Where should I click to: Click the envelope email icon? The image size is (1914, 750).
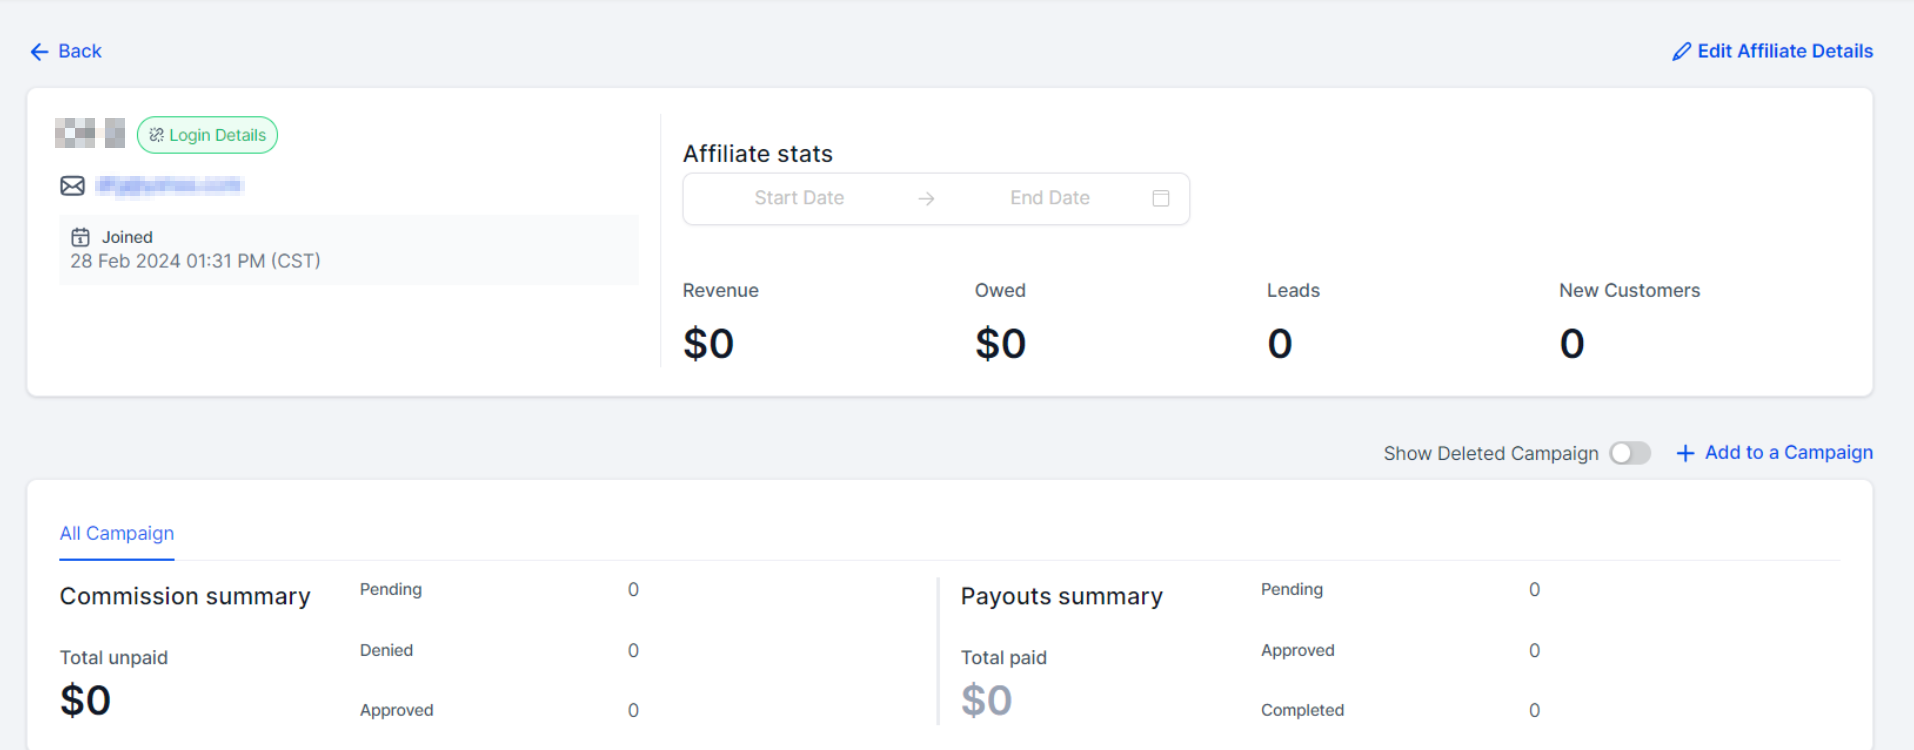click(x=73, y=186)
